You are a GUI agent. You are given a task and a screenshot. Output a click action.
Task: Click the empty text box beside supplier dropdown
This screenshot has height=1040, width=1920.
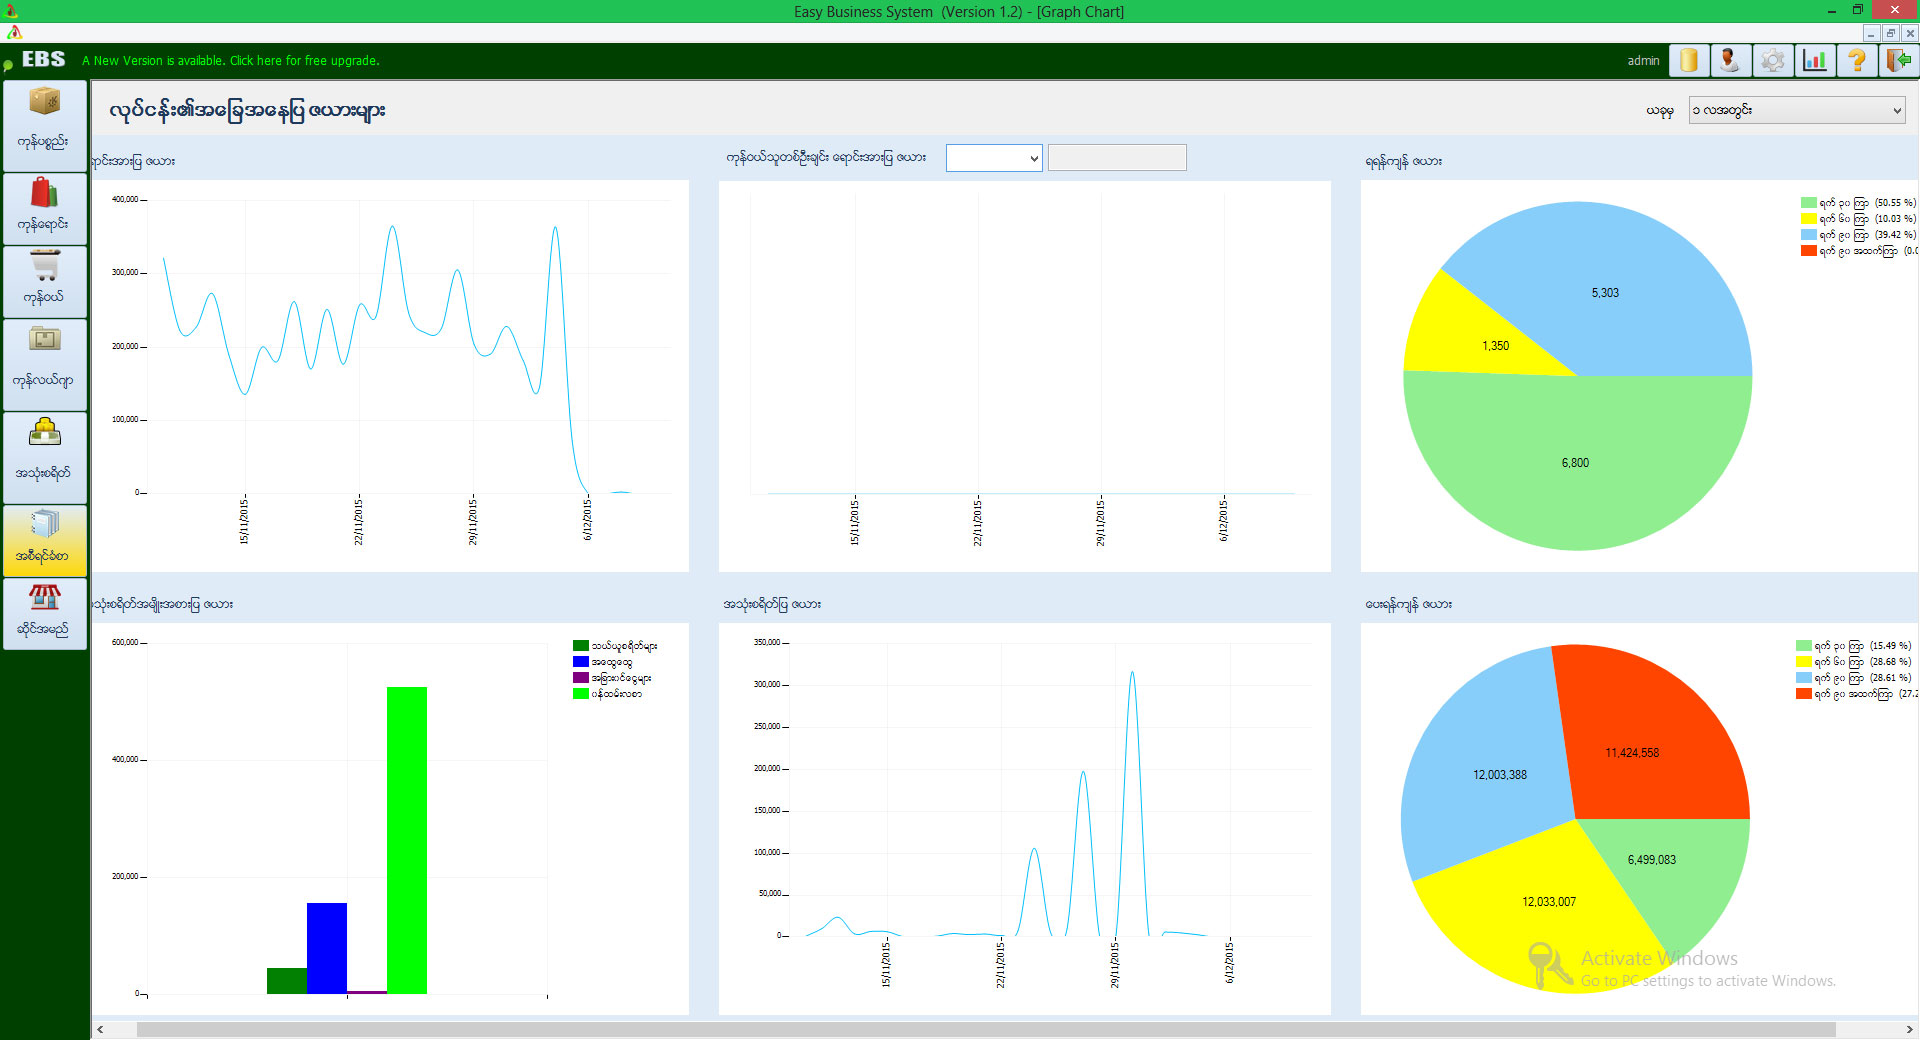(x=1117, y=158)
